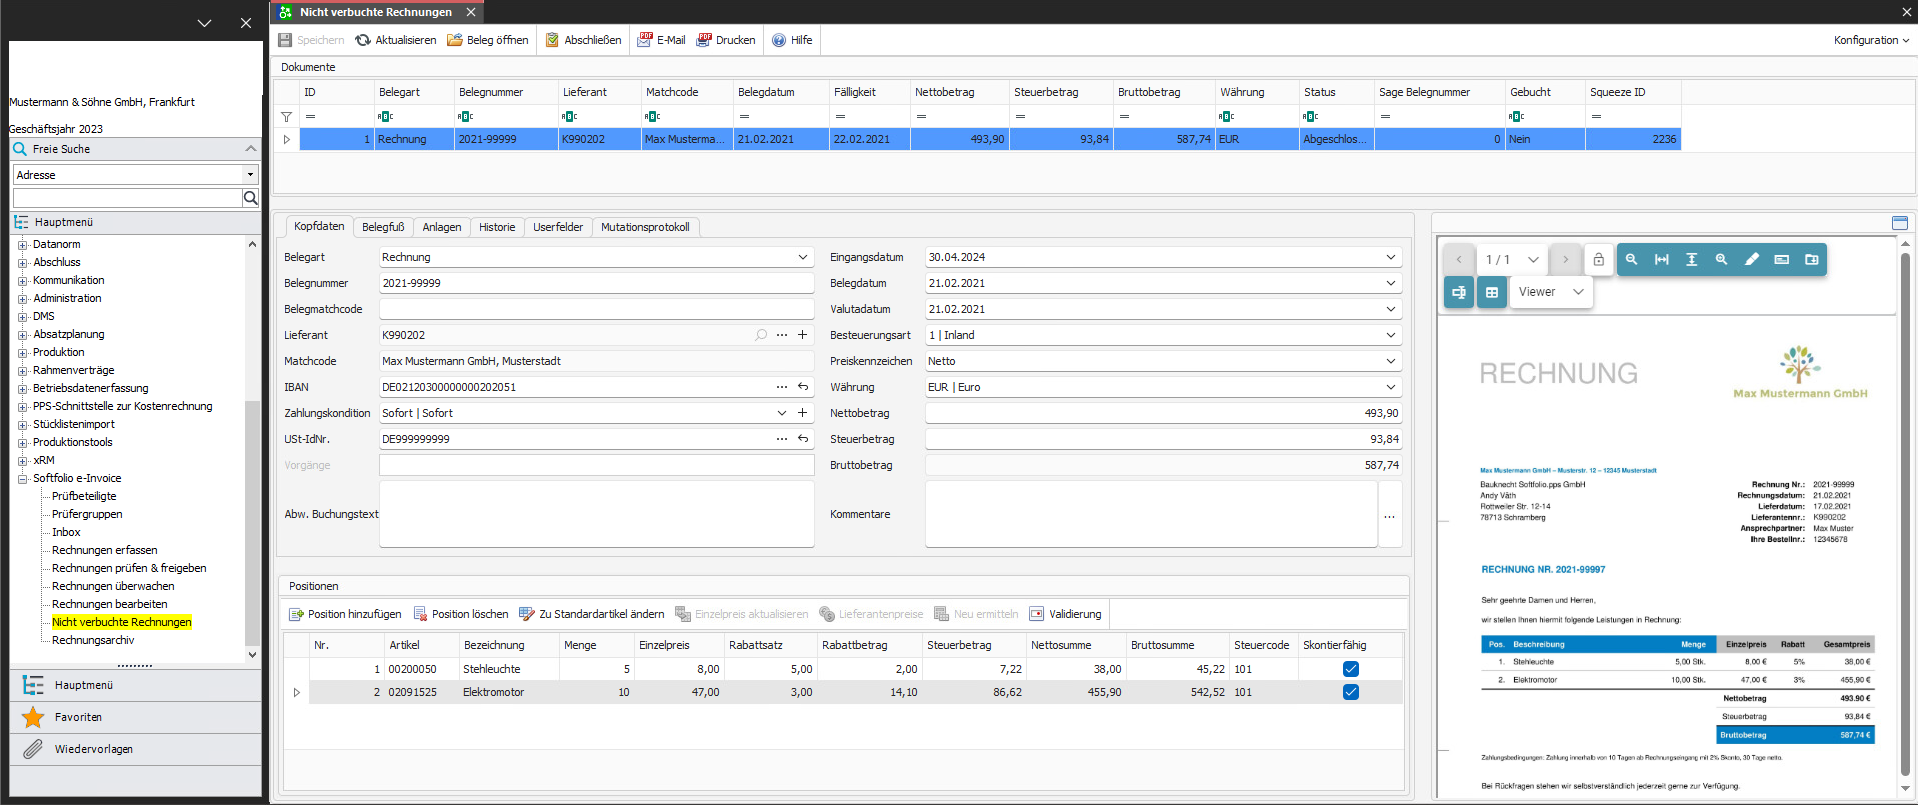Click the padlock icon in document viewer
1918x805 pixels.
tap(1598, 260)
